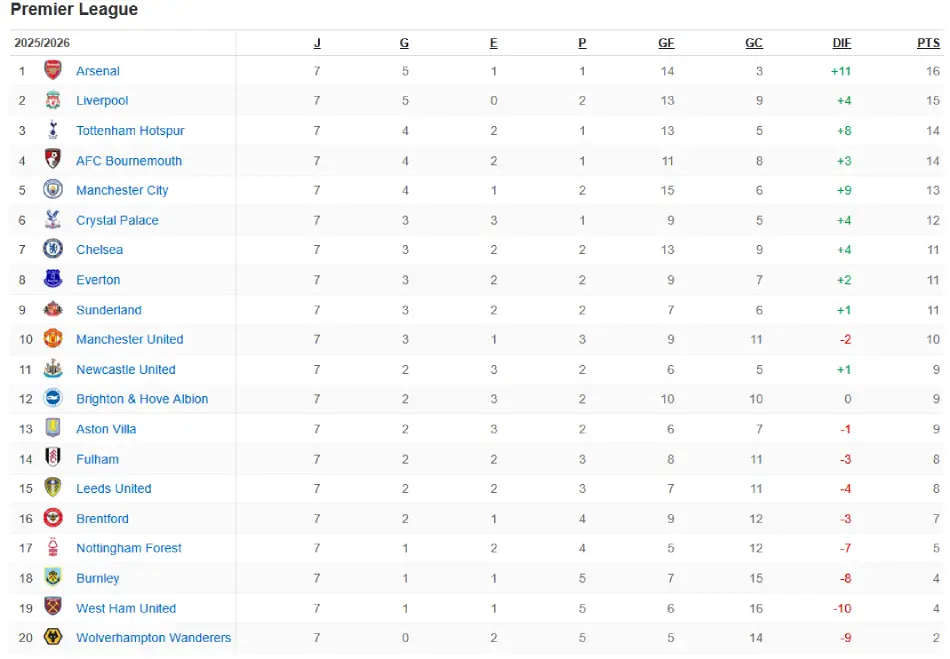The width and height of the screenshot is (950, 659).
Task: Click the 2025/2026 season header cell
Action: (x=42, y=43)
